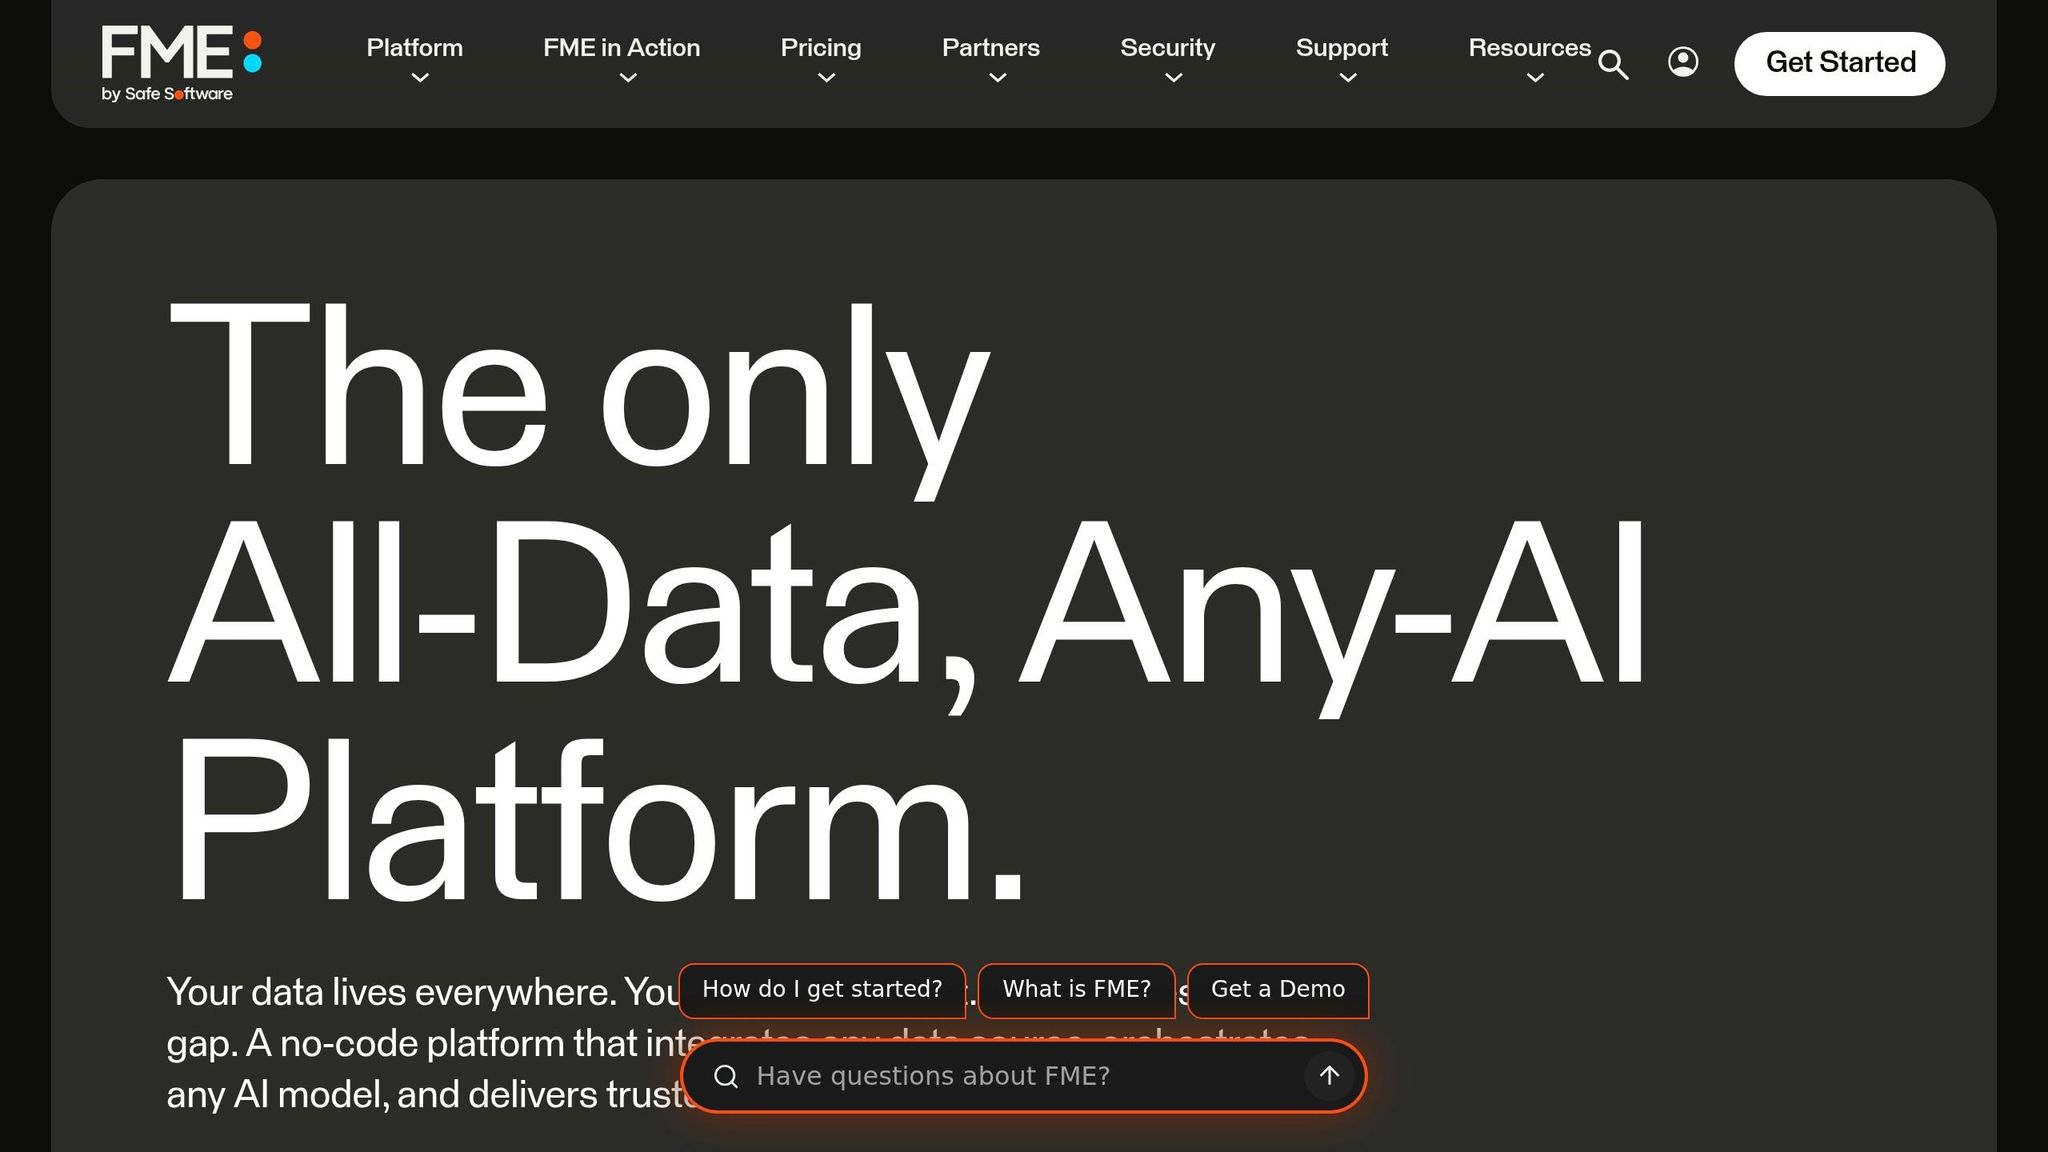
Task: Choose the 'How do I get started?' suggestion
Action: [x=822, y=990]
